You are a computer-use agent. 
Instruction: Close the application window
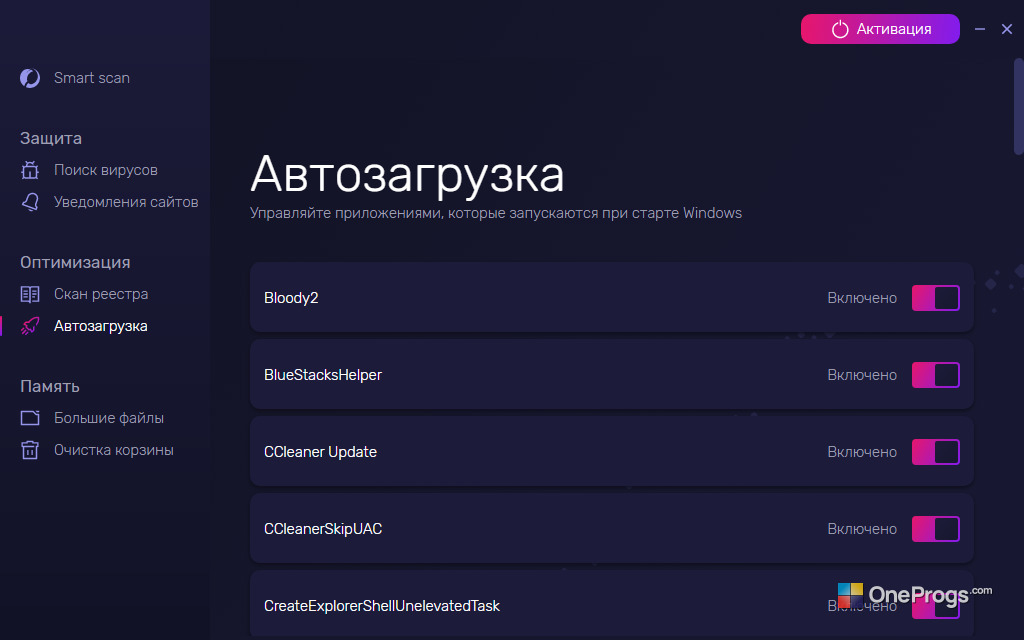coord(1007,29)
